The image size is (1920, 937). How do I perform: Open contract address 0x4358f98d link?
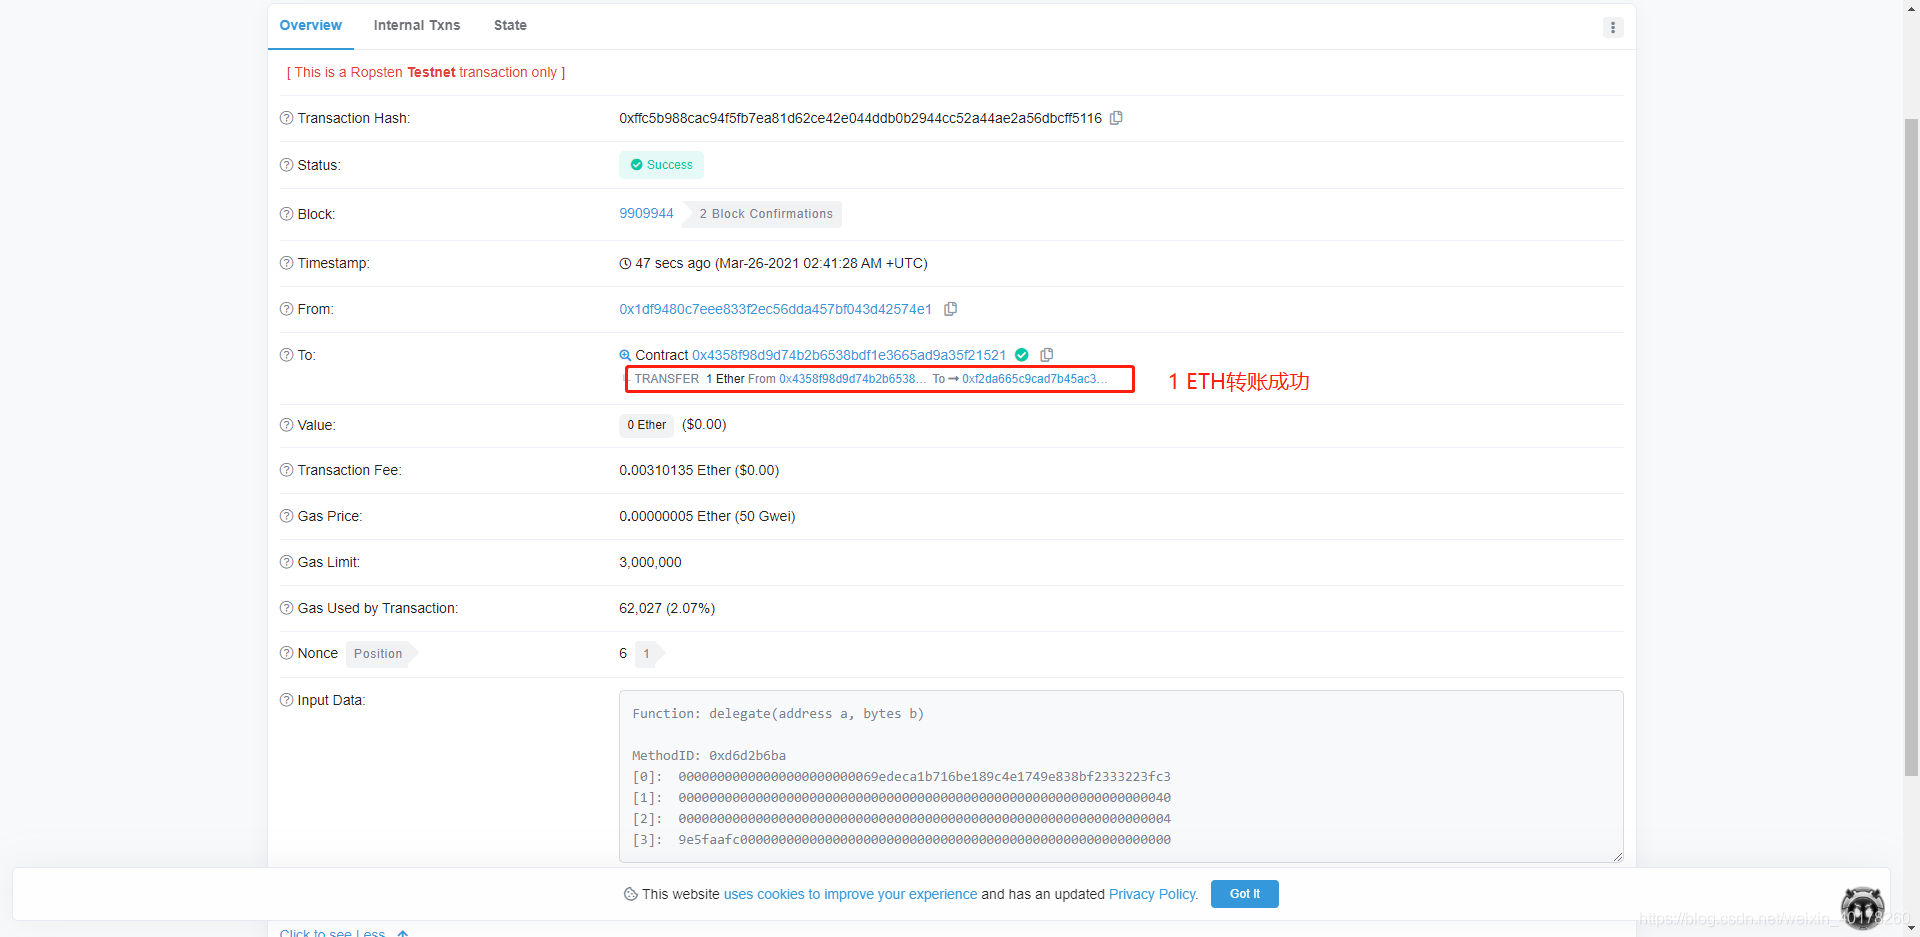pyautogui.click(x=849, y=355)
